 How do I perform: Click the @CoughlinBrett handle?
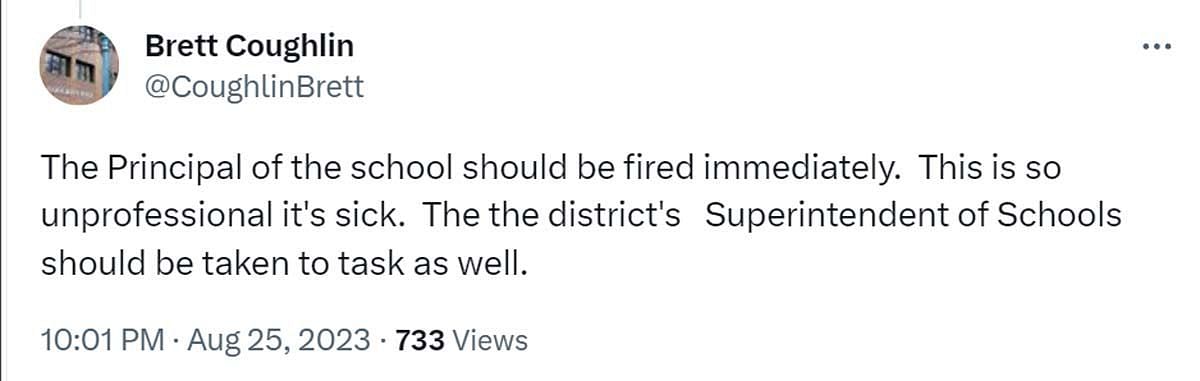pyautogui.click(x=255, y=87)
